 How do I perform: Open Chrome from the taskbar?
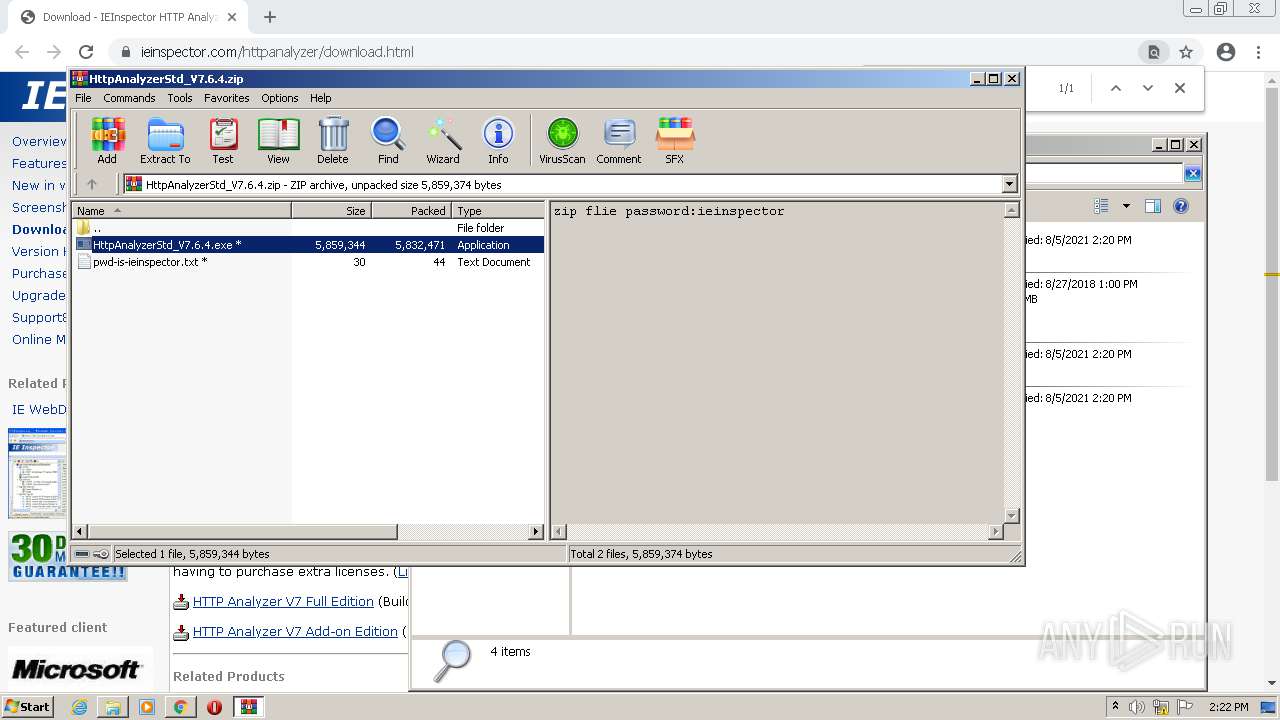[x=180, y=707]
